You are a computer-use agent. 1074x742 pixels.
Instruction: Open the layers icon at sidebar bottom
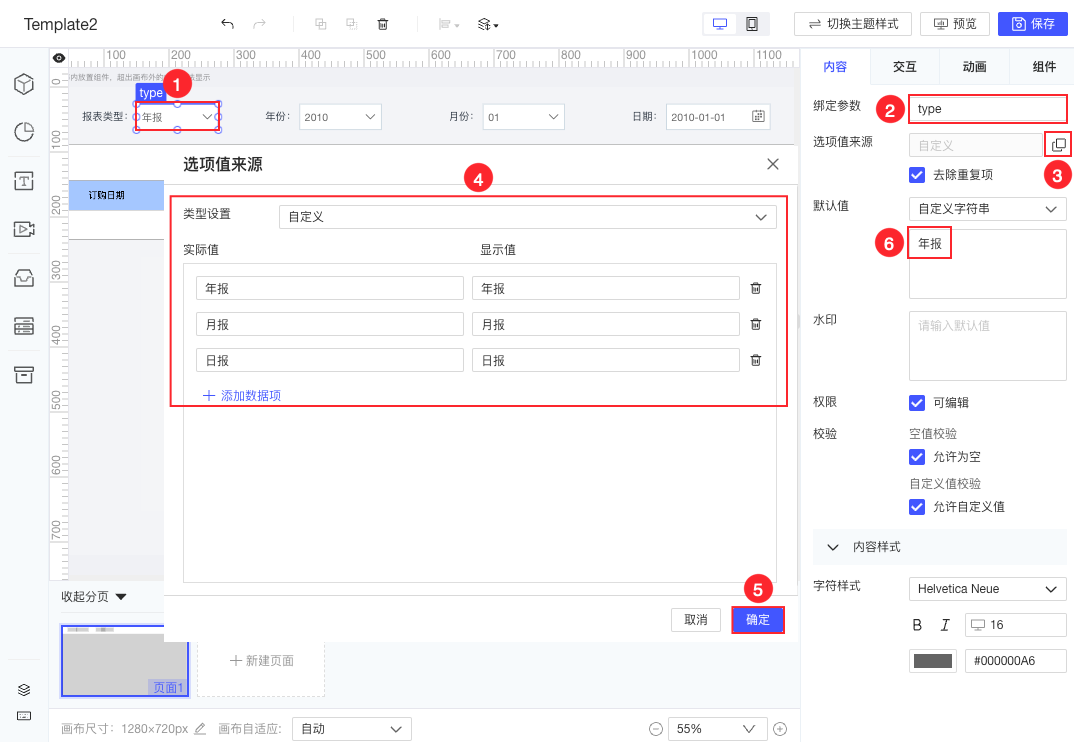point(24,689)
